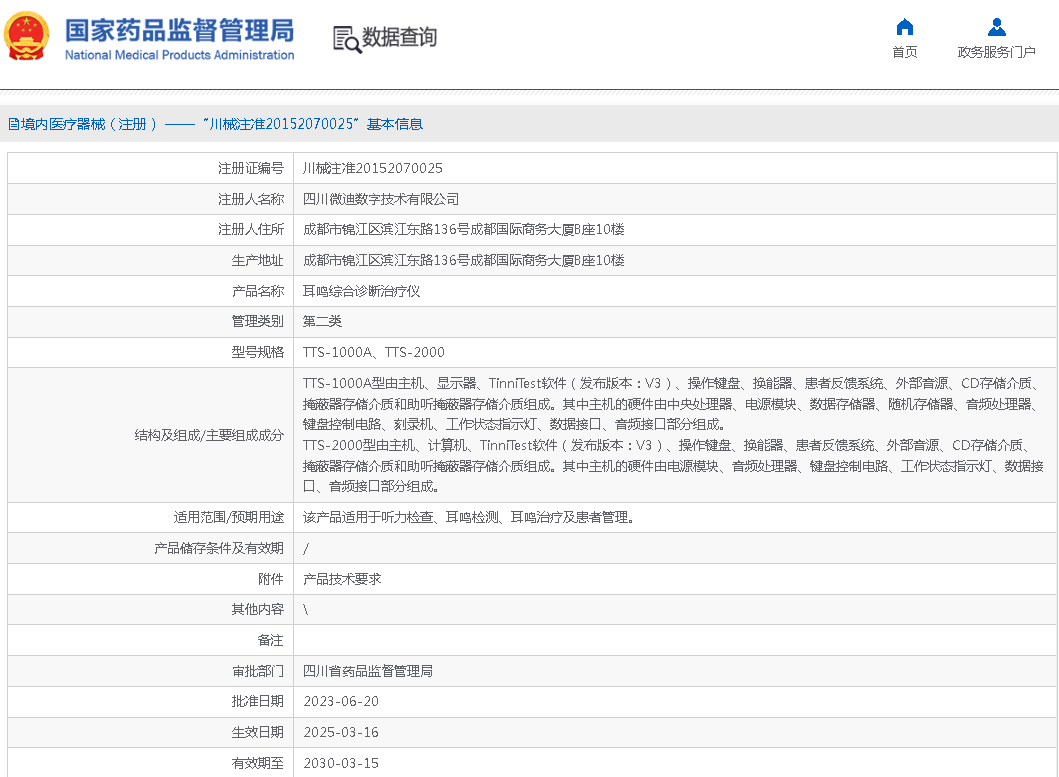This screenshot has width=1059, height=777.
Task: Click the 生产地址 row address value
Action: click(463, 260)
